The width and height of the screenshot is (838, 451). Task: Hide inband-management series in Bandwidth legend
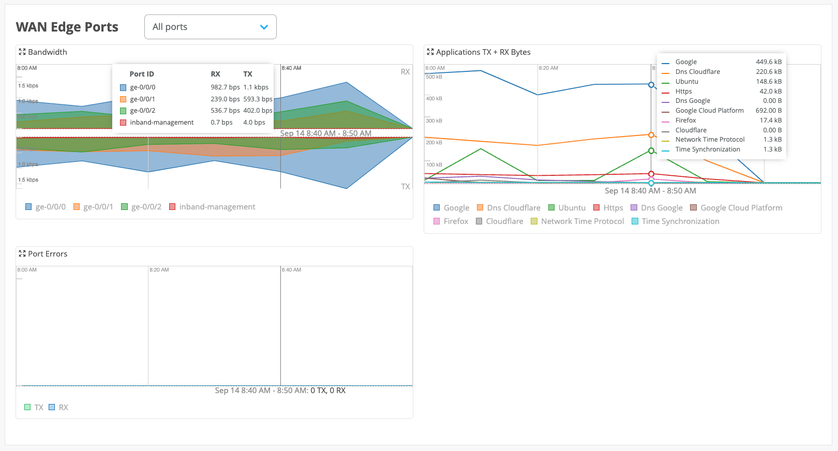click(x=212, y=207)
